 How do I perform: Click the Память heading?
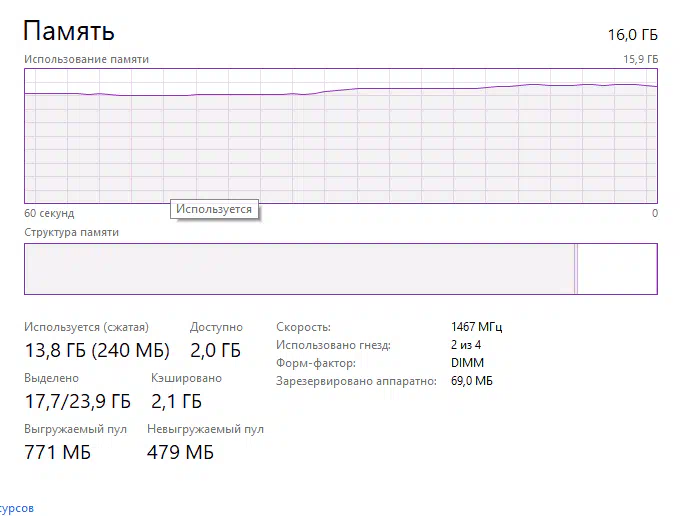[69, 31]
